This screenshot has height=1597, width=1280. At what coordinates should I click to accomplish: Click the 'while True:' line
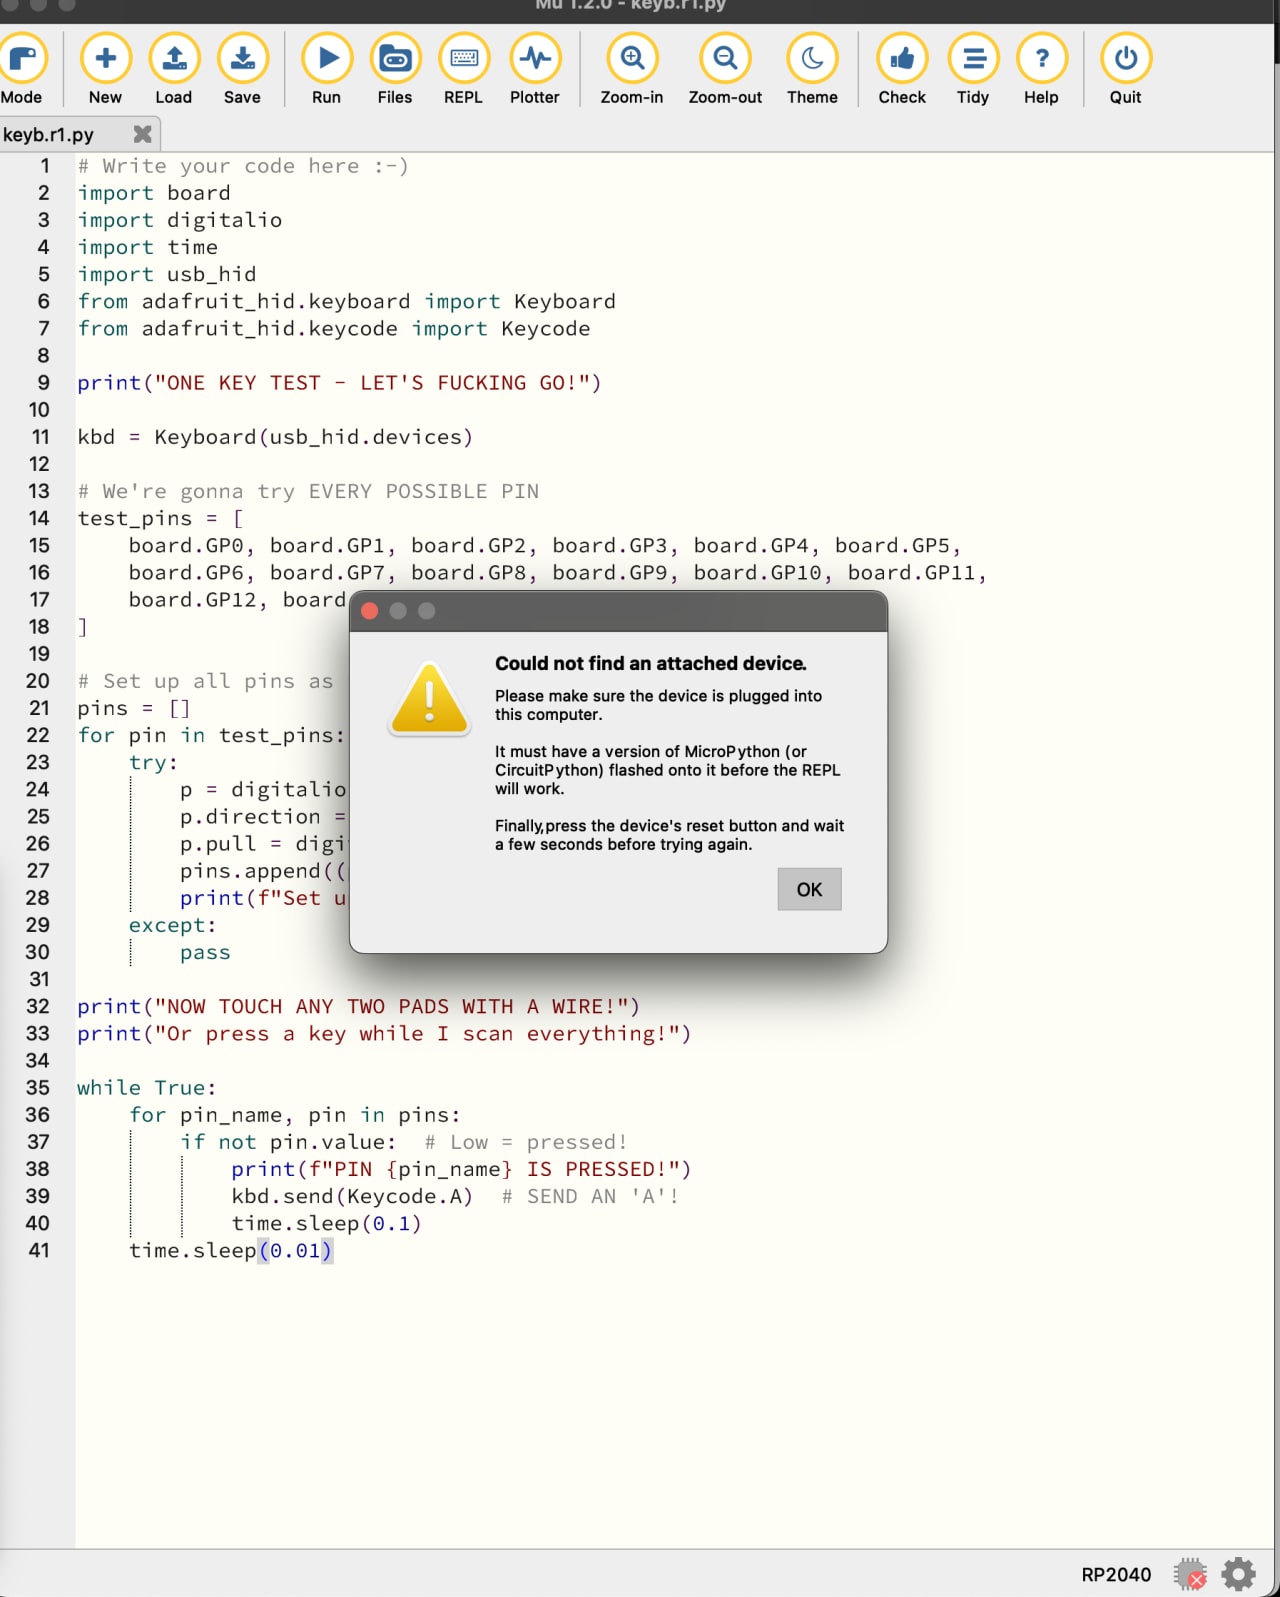click(x=147, y=1088)
